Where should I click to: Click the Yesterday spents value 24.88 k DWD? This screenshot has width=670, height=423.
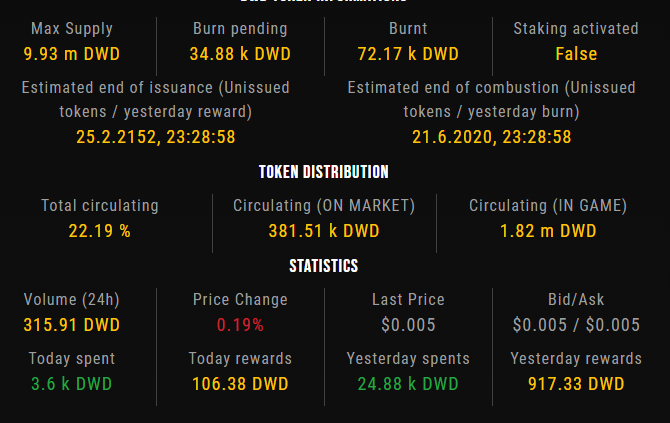408,384
